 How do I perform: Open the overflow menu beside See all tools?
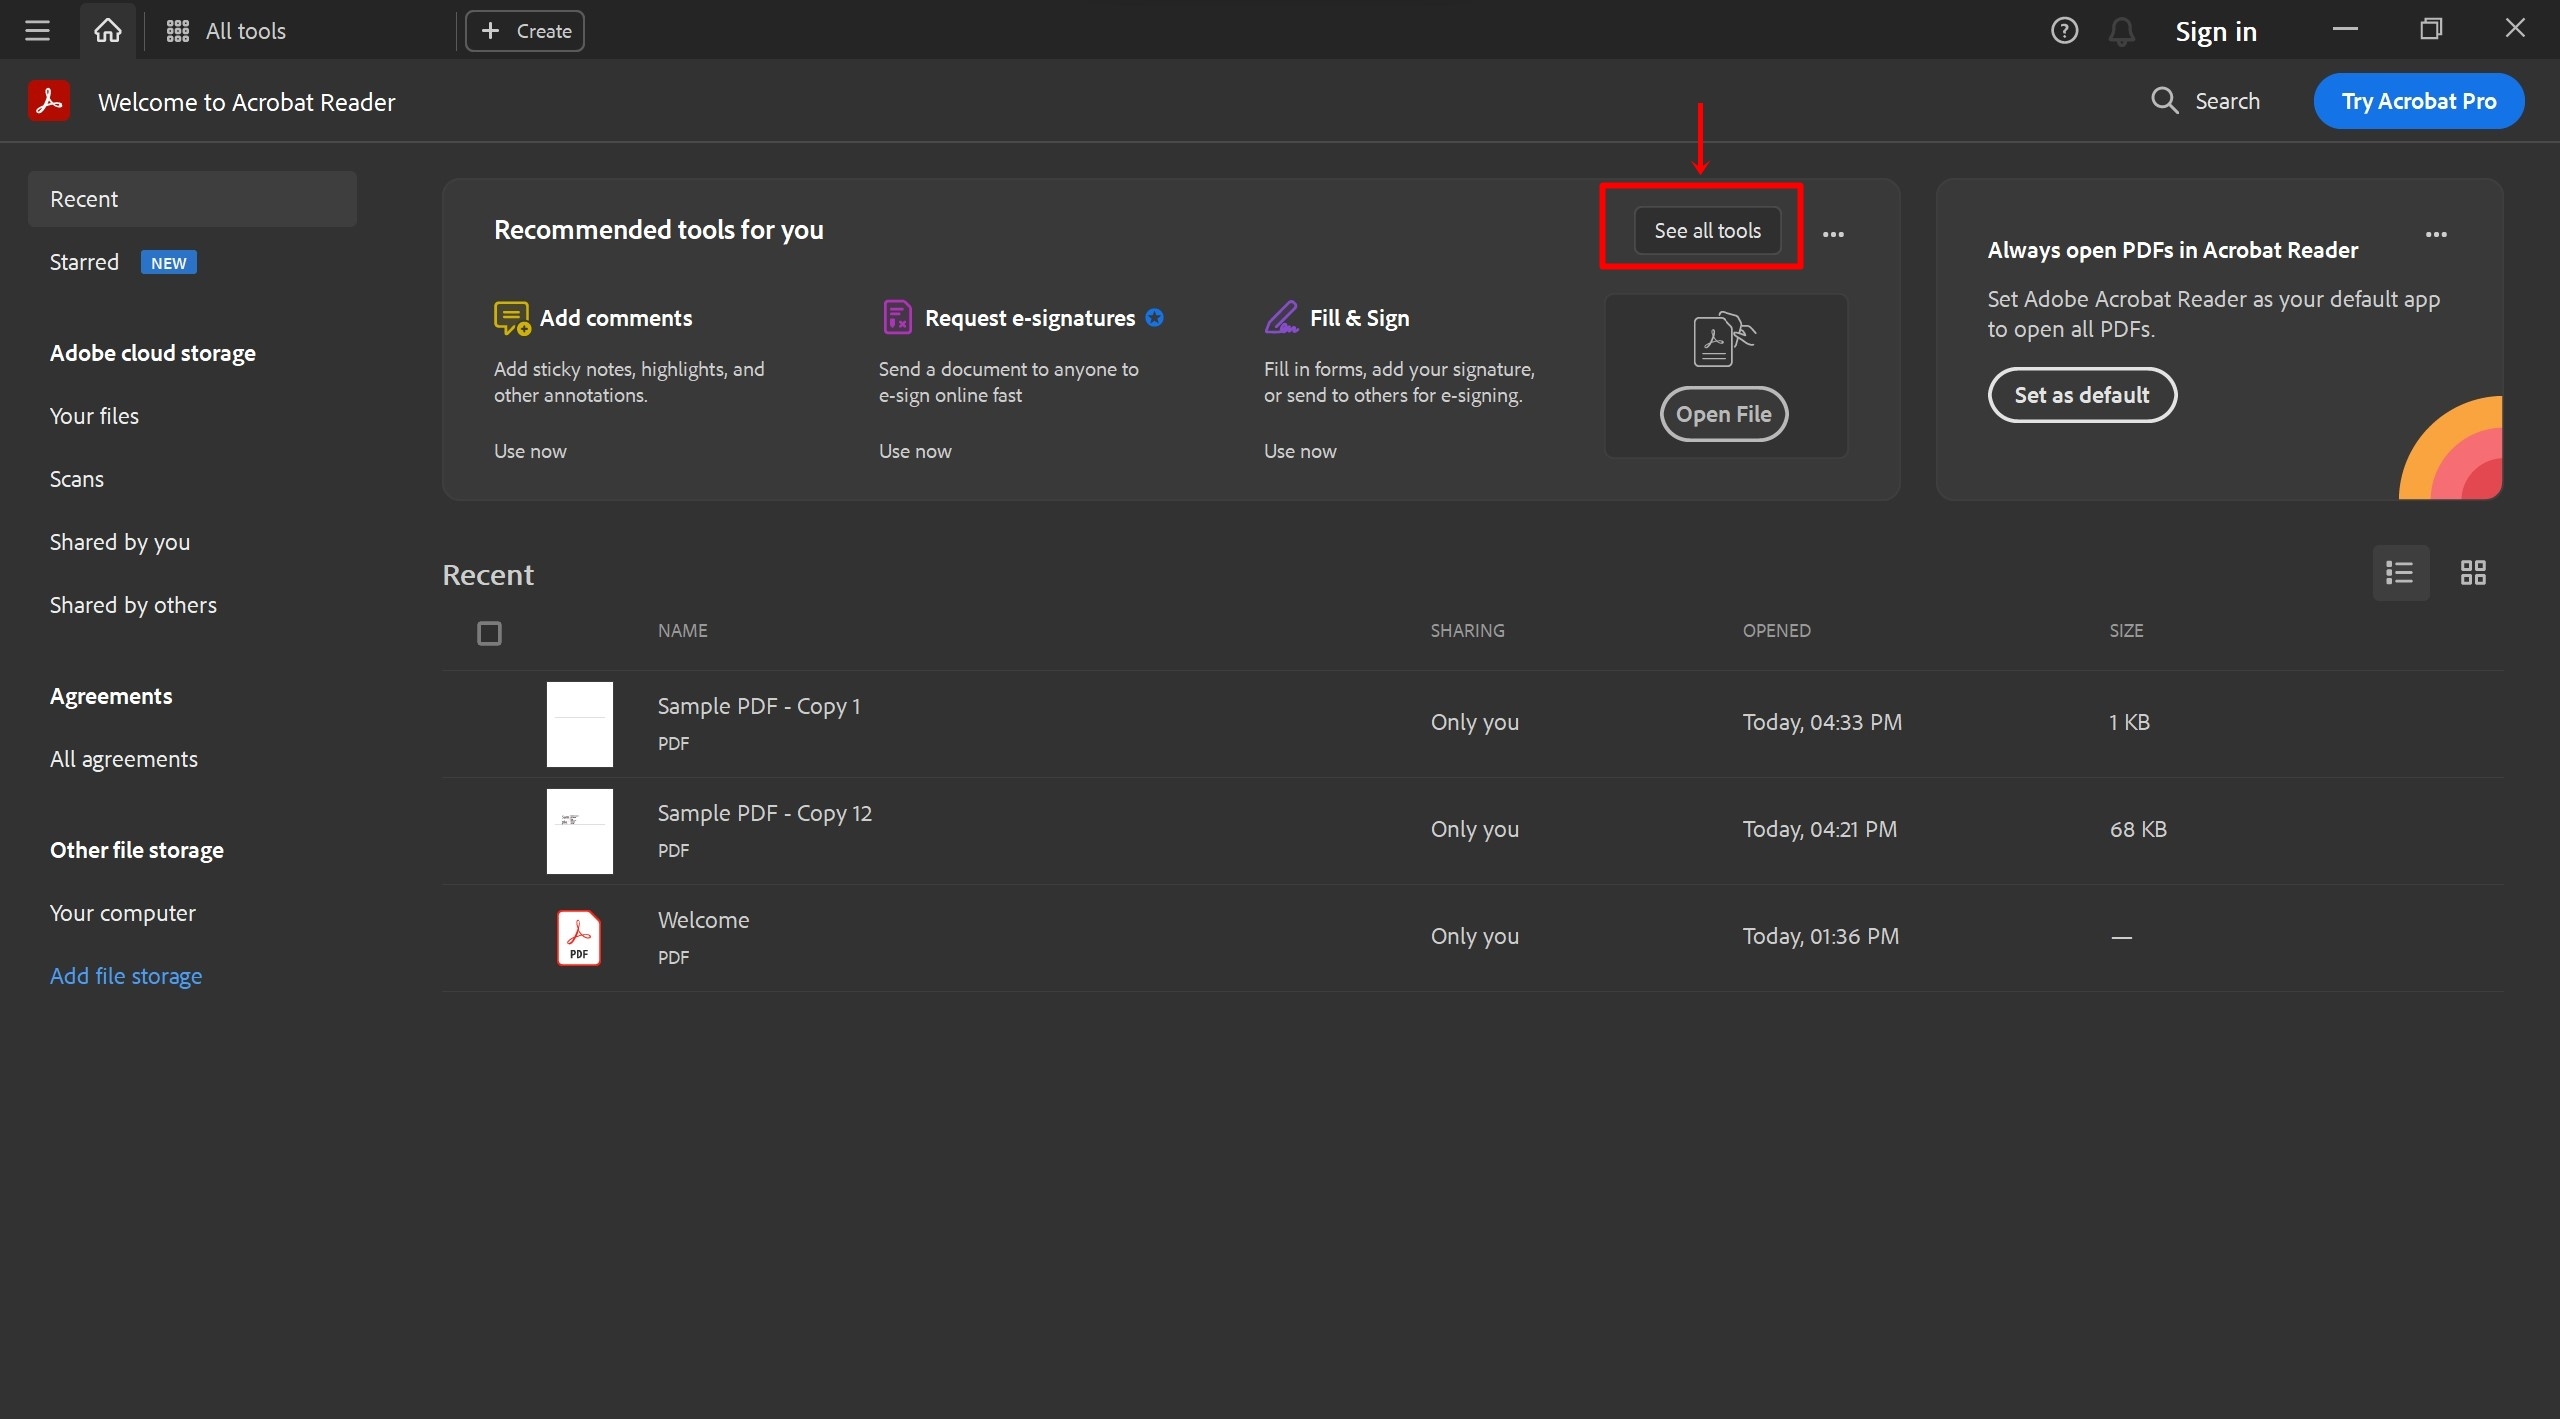[x=1831, y=233]
